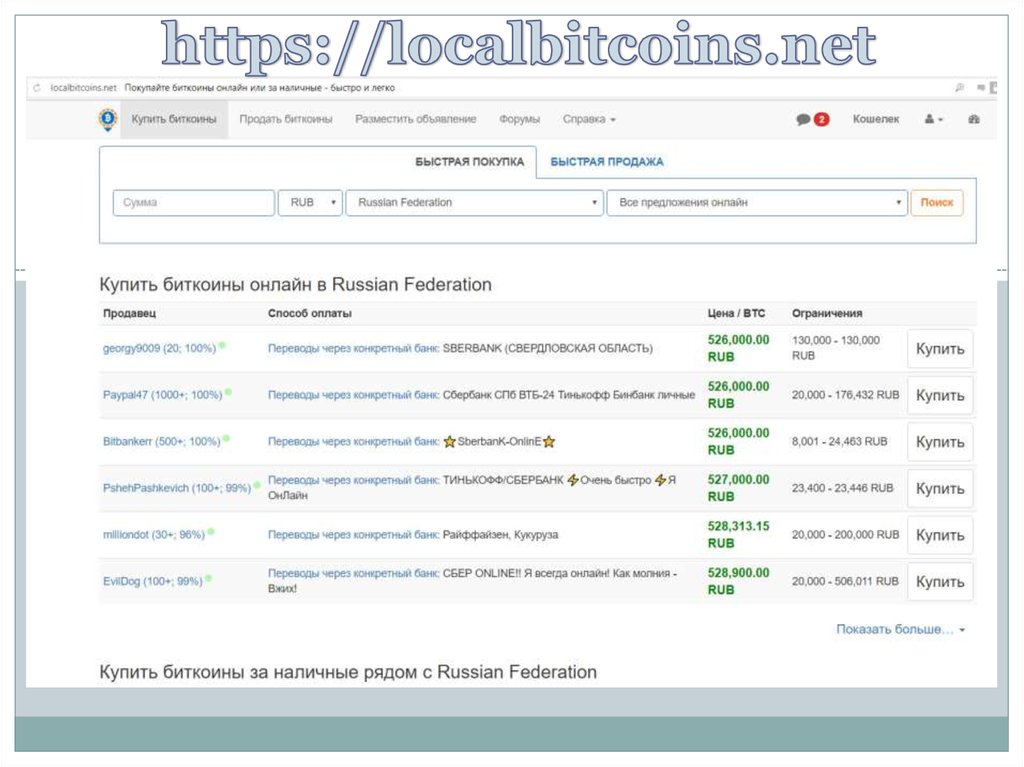Open Купить биткоины navigation item
1024x767 pixels.
pos(174,119)
